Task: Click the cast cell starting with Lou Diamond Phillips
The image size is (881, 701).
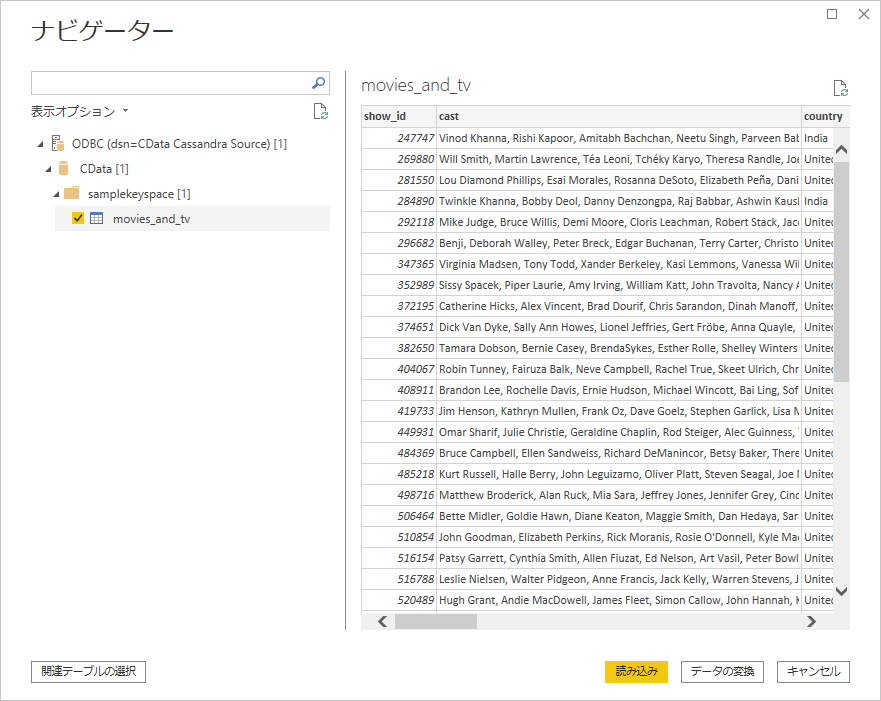Action: pyautogui.click(x=619, y=180)
